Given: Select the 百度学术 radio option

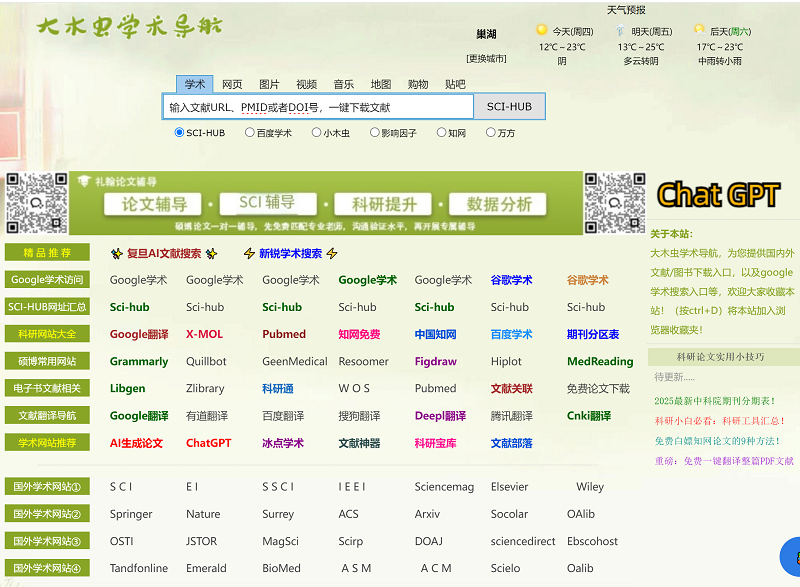Looking at the screenshot, I should click(x=249, y=133).
